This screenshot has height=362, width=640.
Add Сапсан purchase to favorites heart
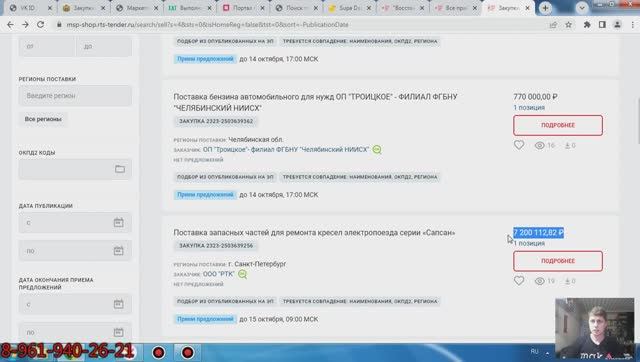click(x=519, y=280)
